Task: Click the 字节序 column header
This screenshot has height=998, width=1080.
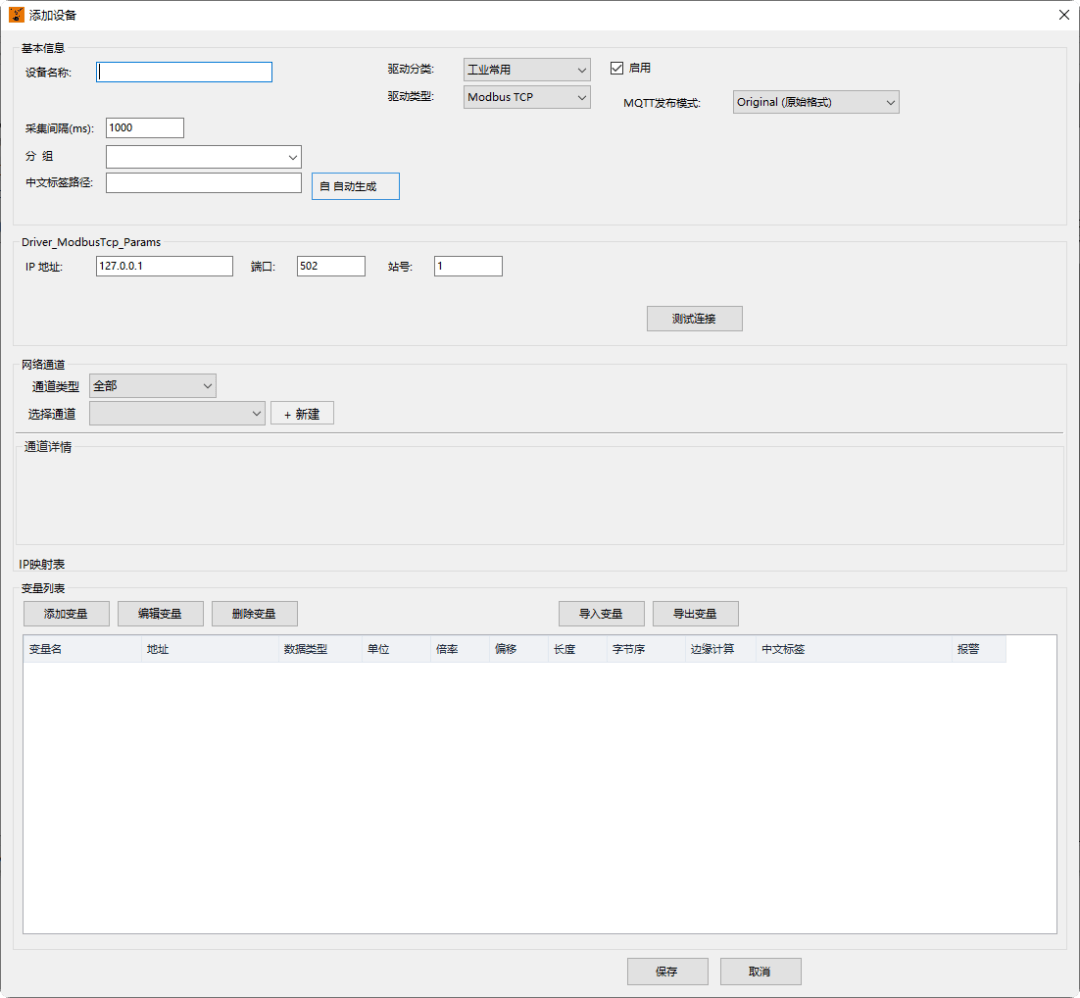Action: click(x=646, y=649)
